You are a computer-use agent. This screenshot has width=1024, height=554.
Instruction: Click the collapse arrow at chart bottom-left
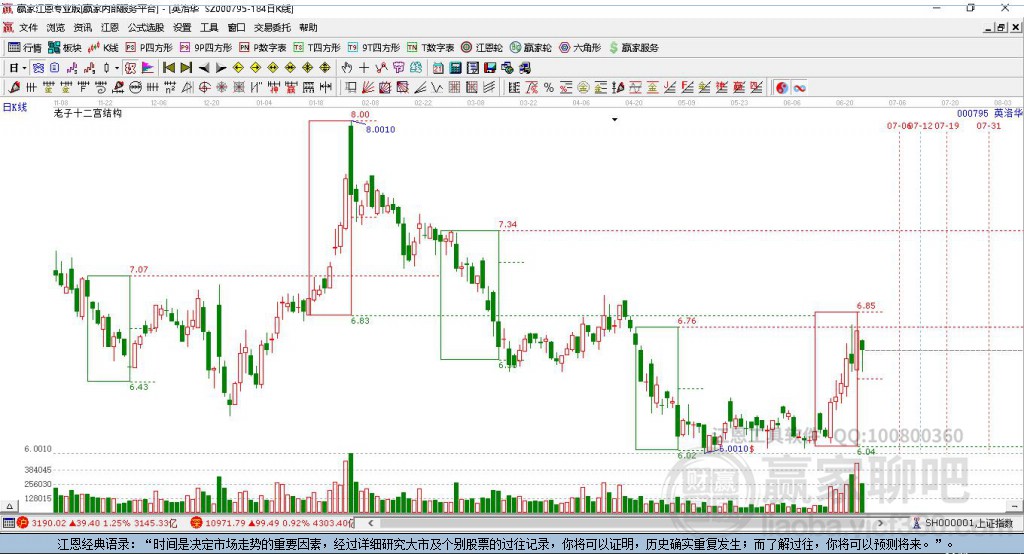pos(9,506)
